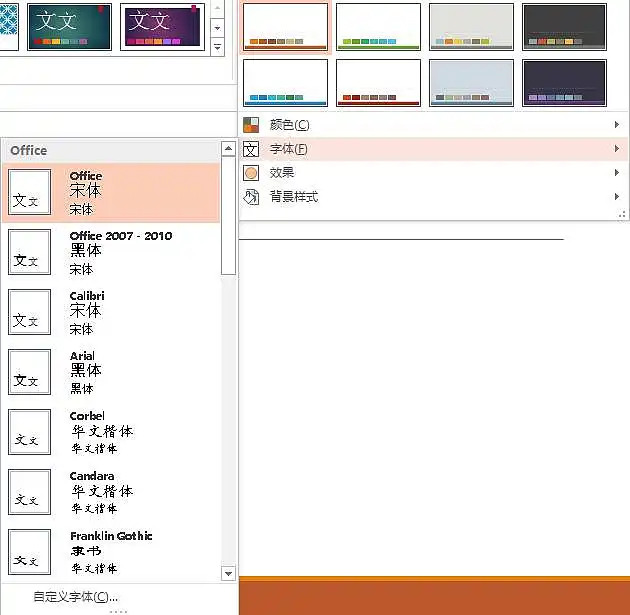Select the purple theme thumbnail
The width and height of the screenshot is (630, 615).
tap(162, 27)
